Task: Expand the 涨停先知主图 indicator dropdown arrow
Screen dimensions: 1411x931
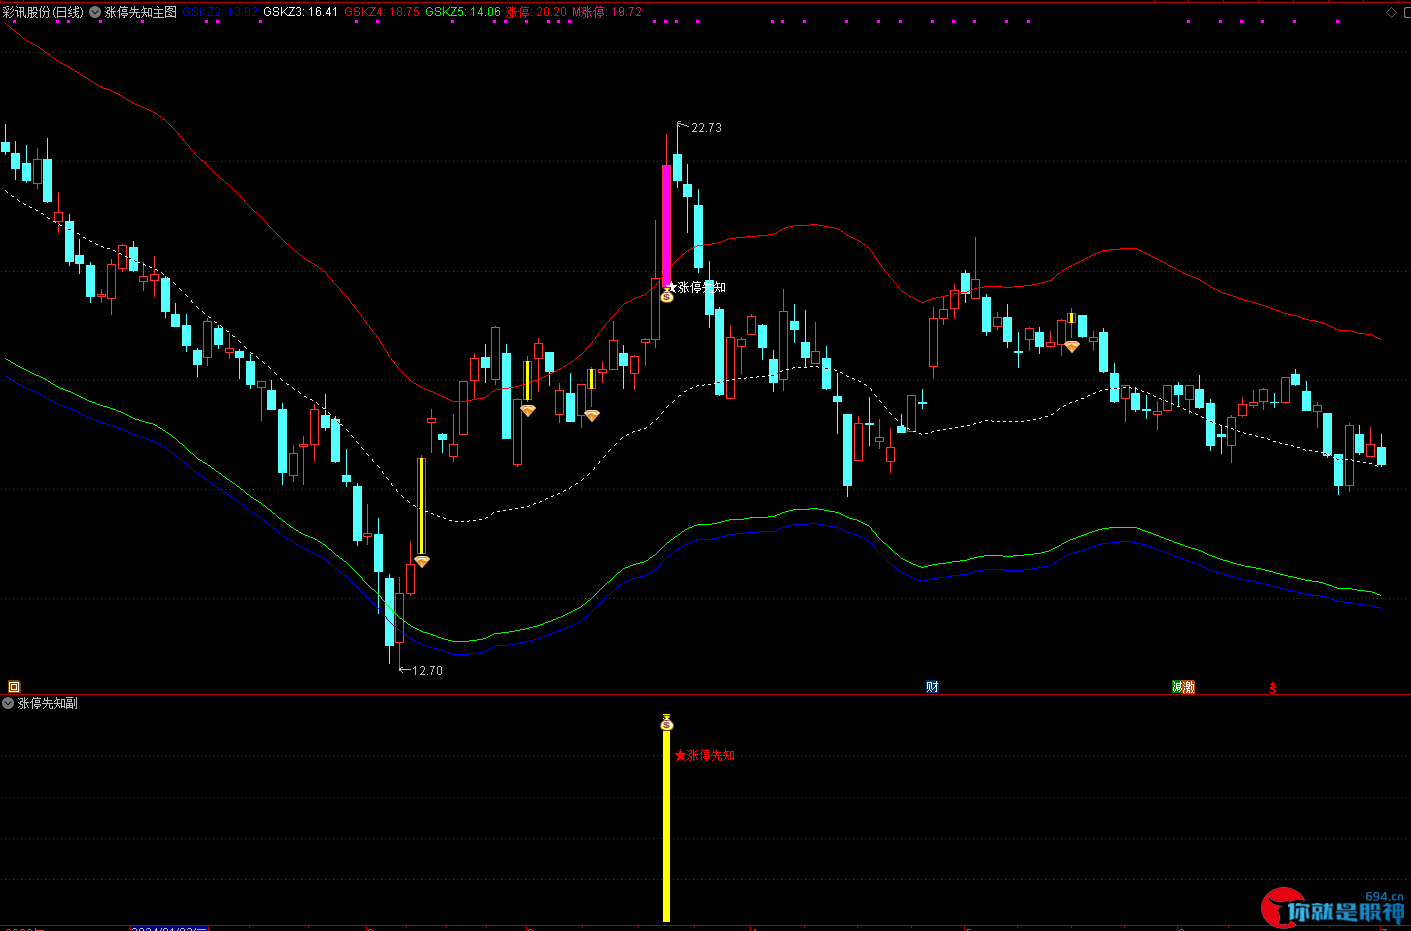Action: tap(95, 13)
